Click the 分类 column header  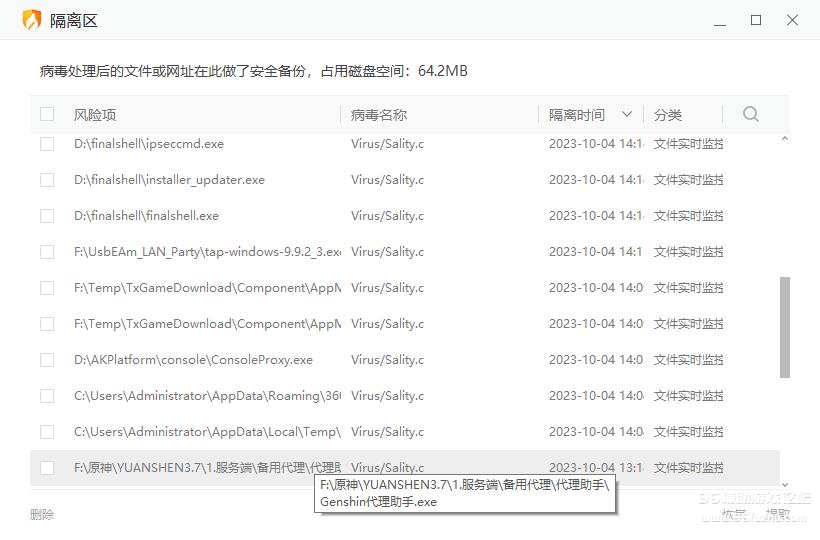pos(668,115)
